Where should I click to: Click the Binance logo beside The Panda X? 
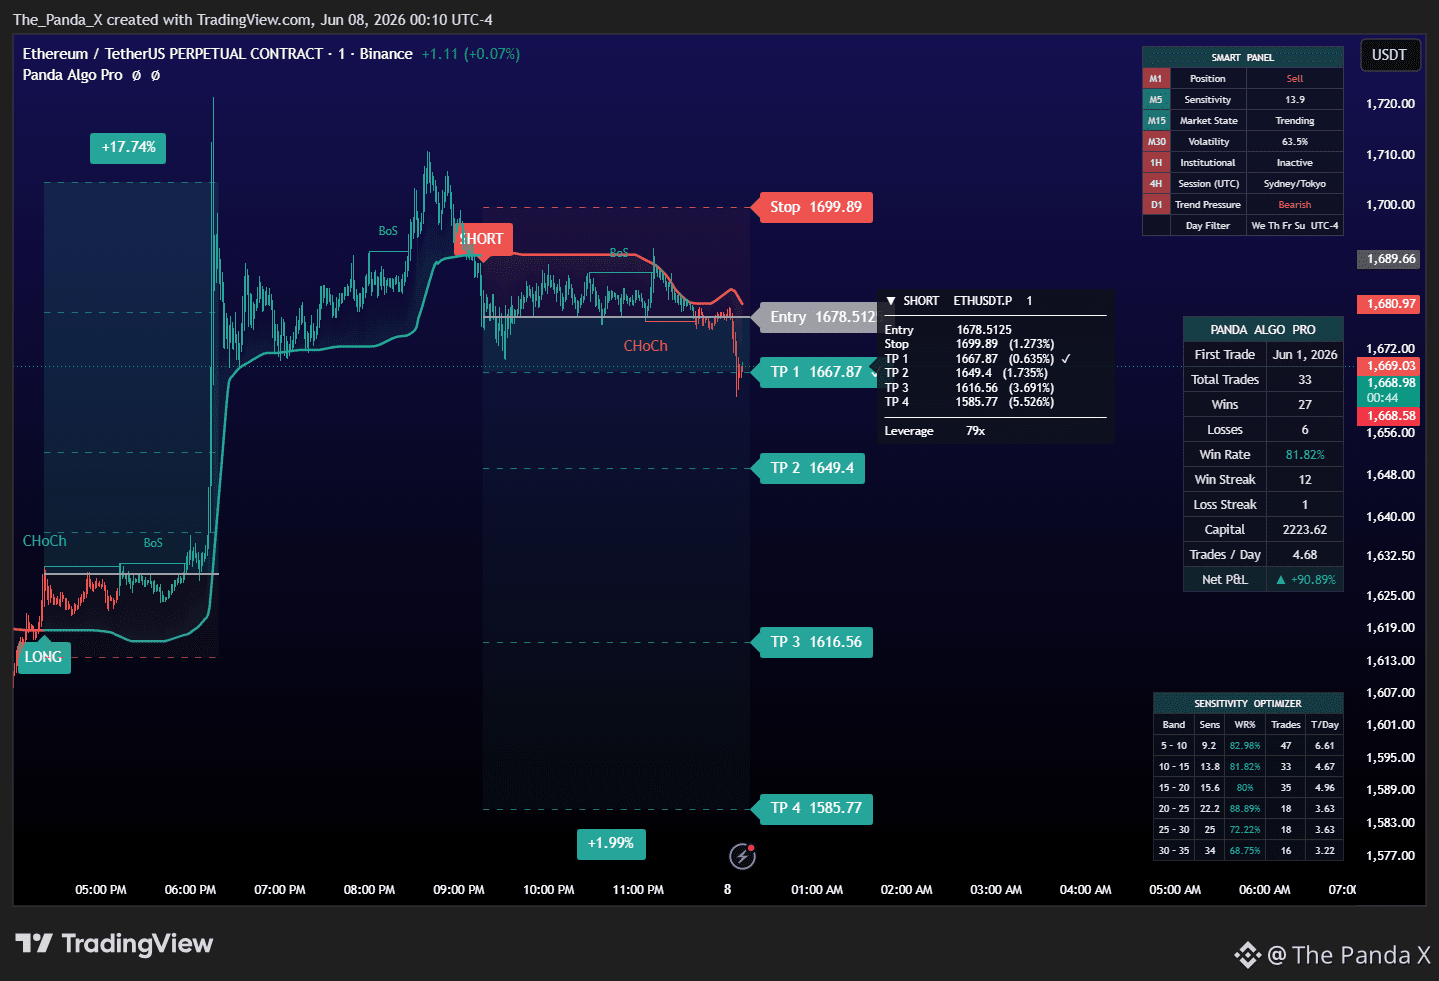(1247, 955)
